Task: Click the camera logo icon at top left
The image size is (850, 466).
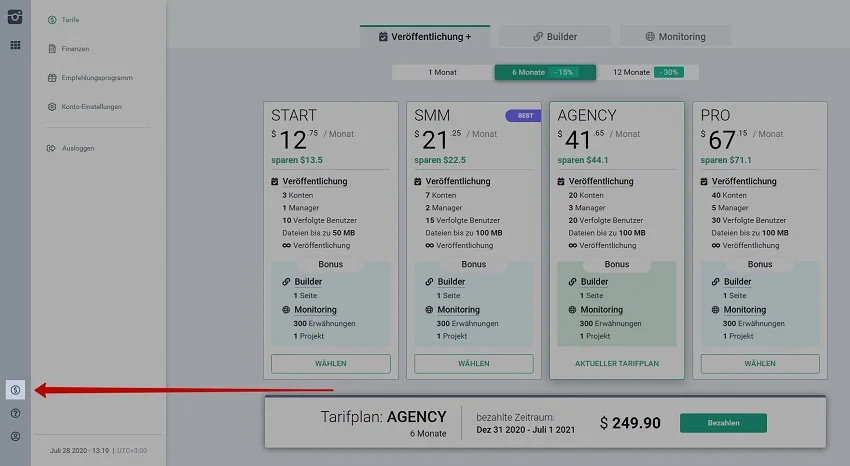Action: 15,17
